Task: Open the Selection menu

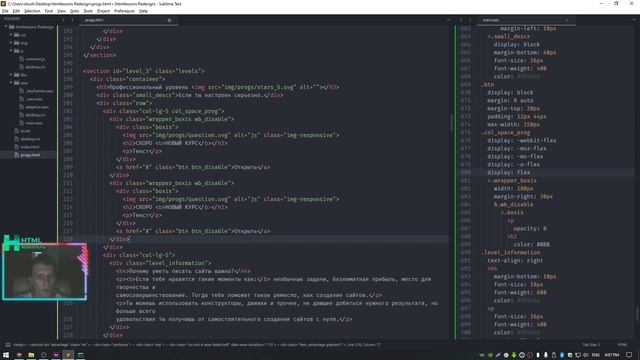Action: 32,11
